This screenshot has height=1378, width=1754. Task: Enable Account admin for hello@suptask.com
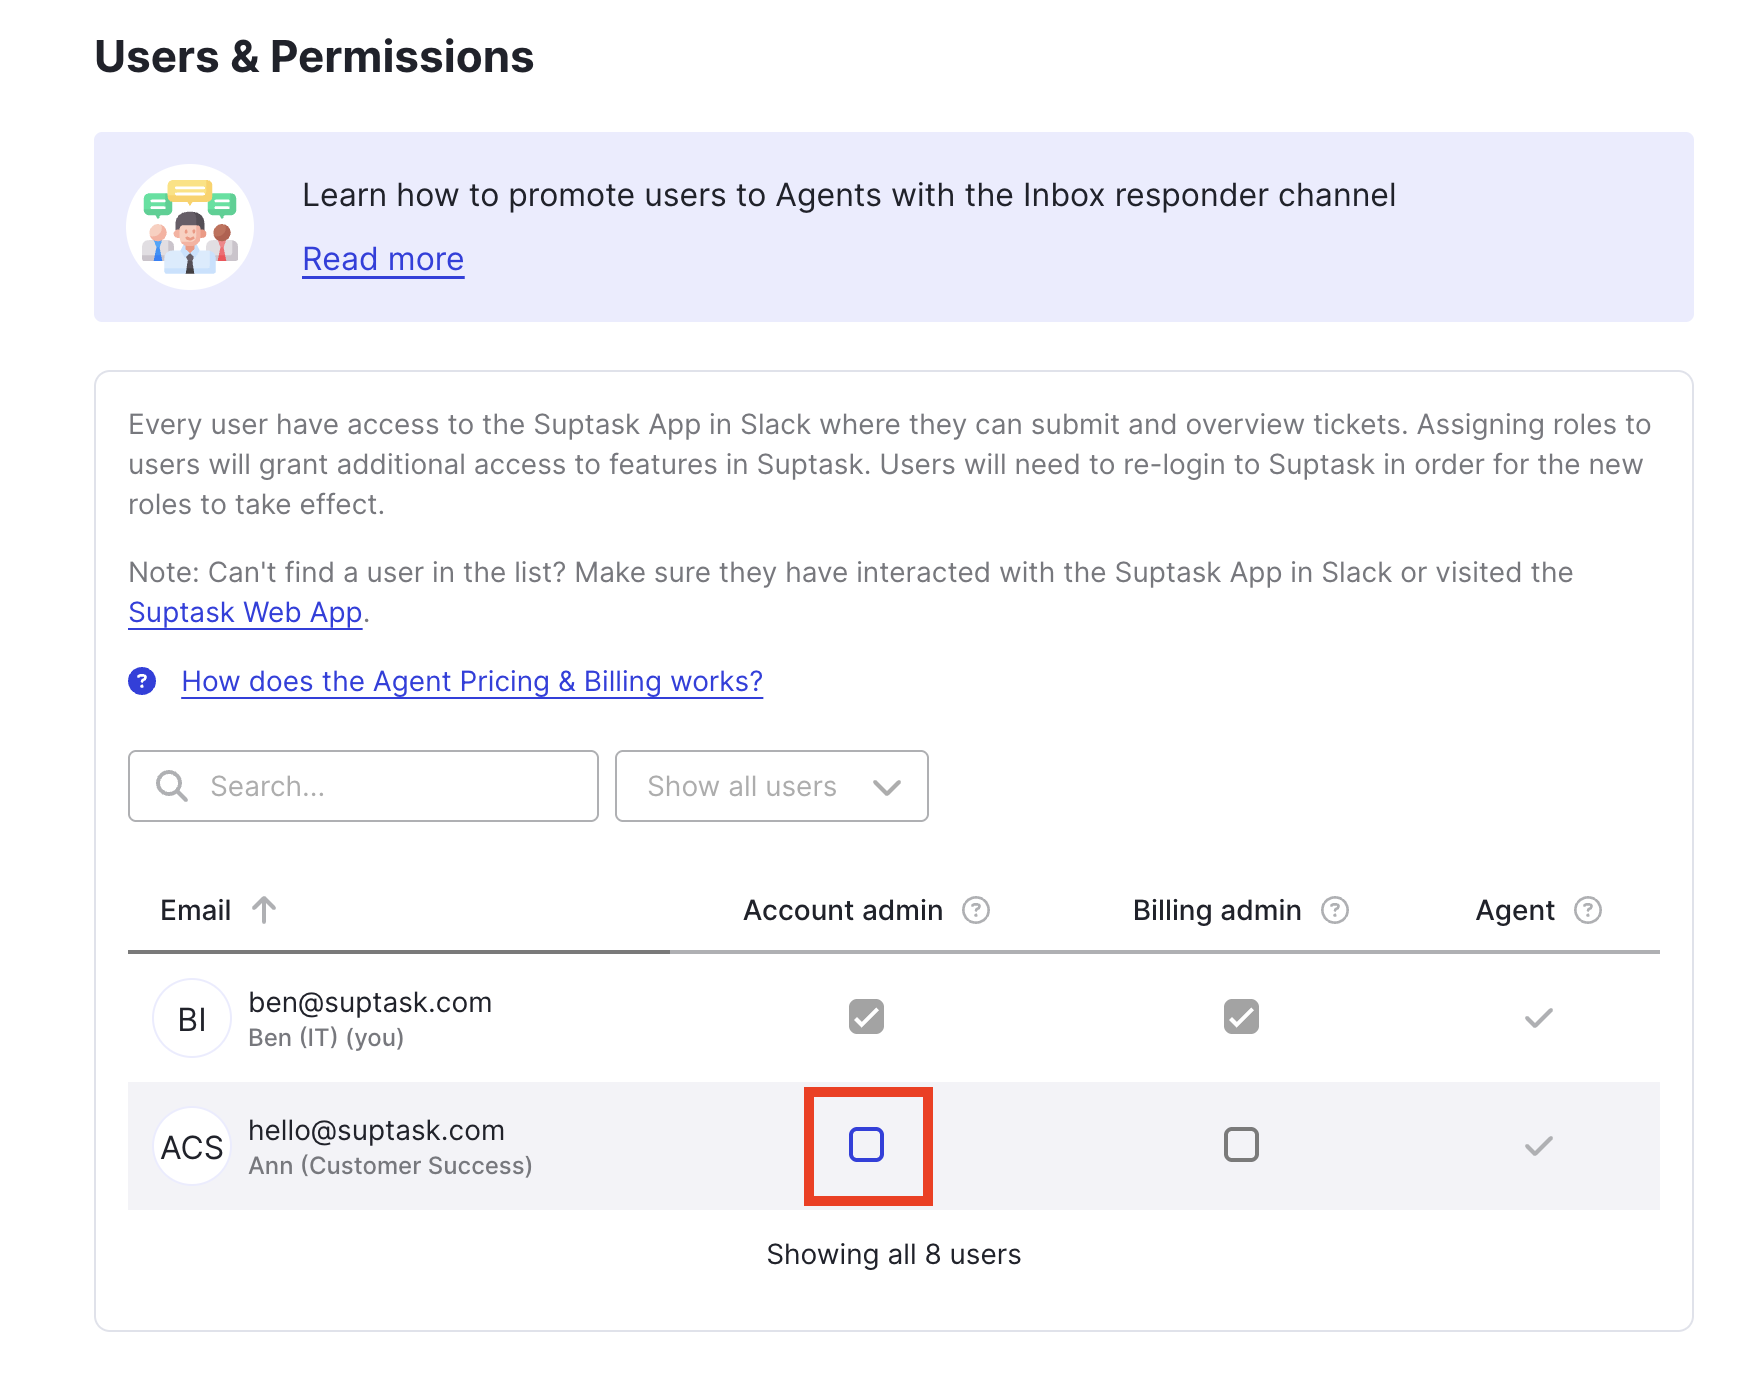pyautogui.click(x=866, y=1145)
